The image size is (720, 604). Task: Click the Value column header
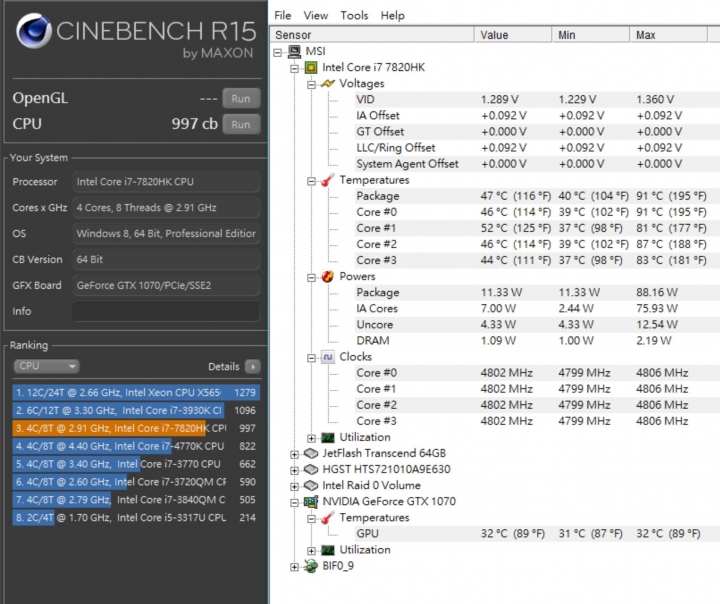click(513, 35)
